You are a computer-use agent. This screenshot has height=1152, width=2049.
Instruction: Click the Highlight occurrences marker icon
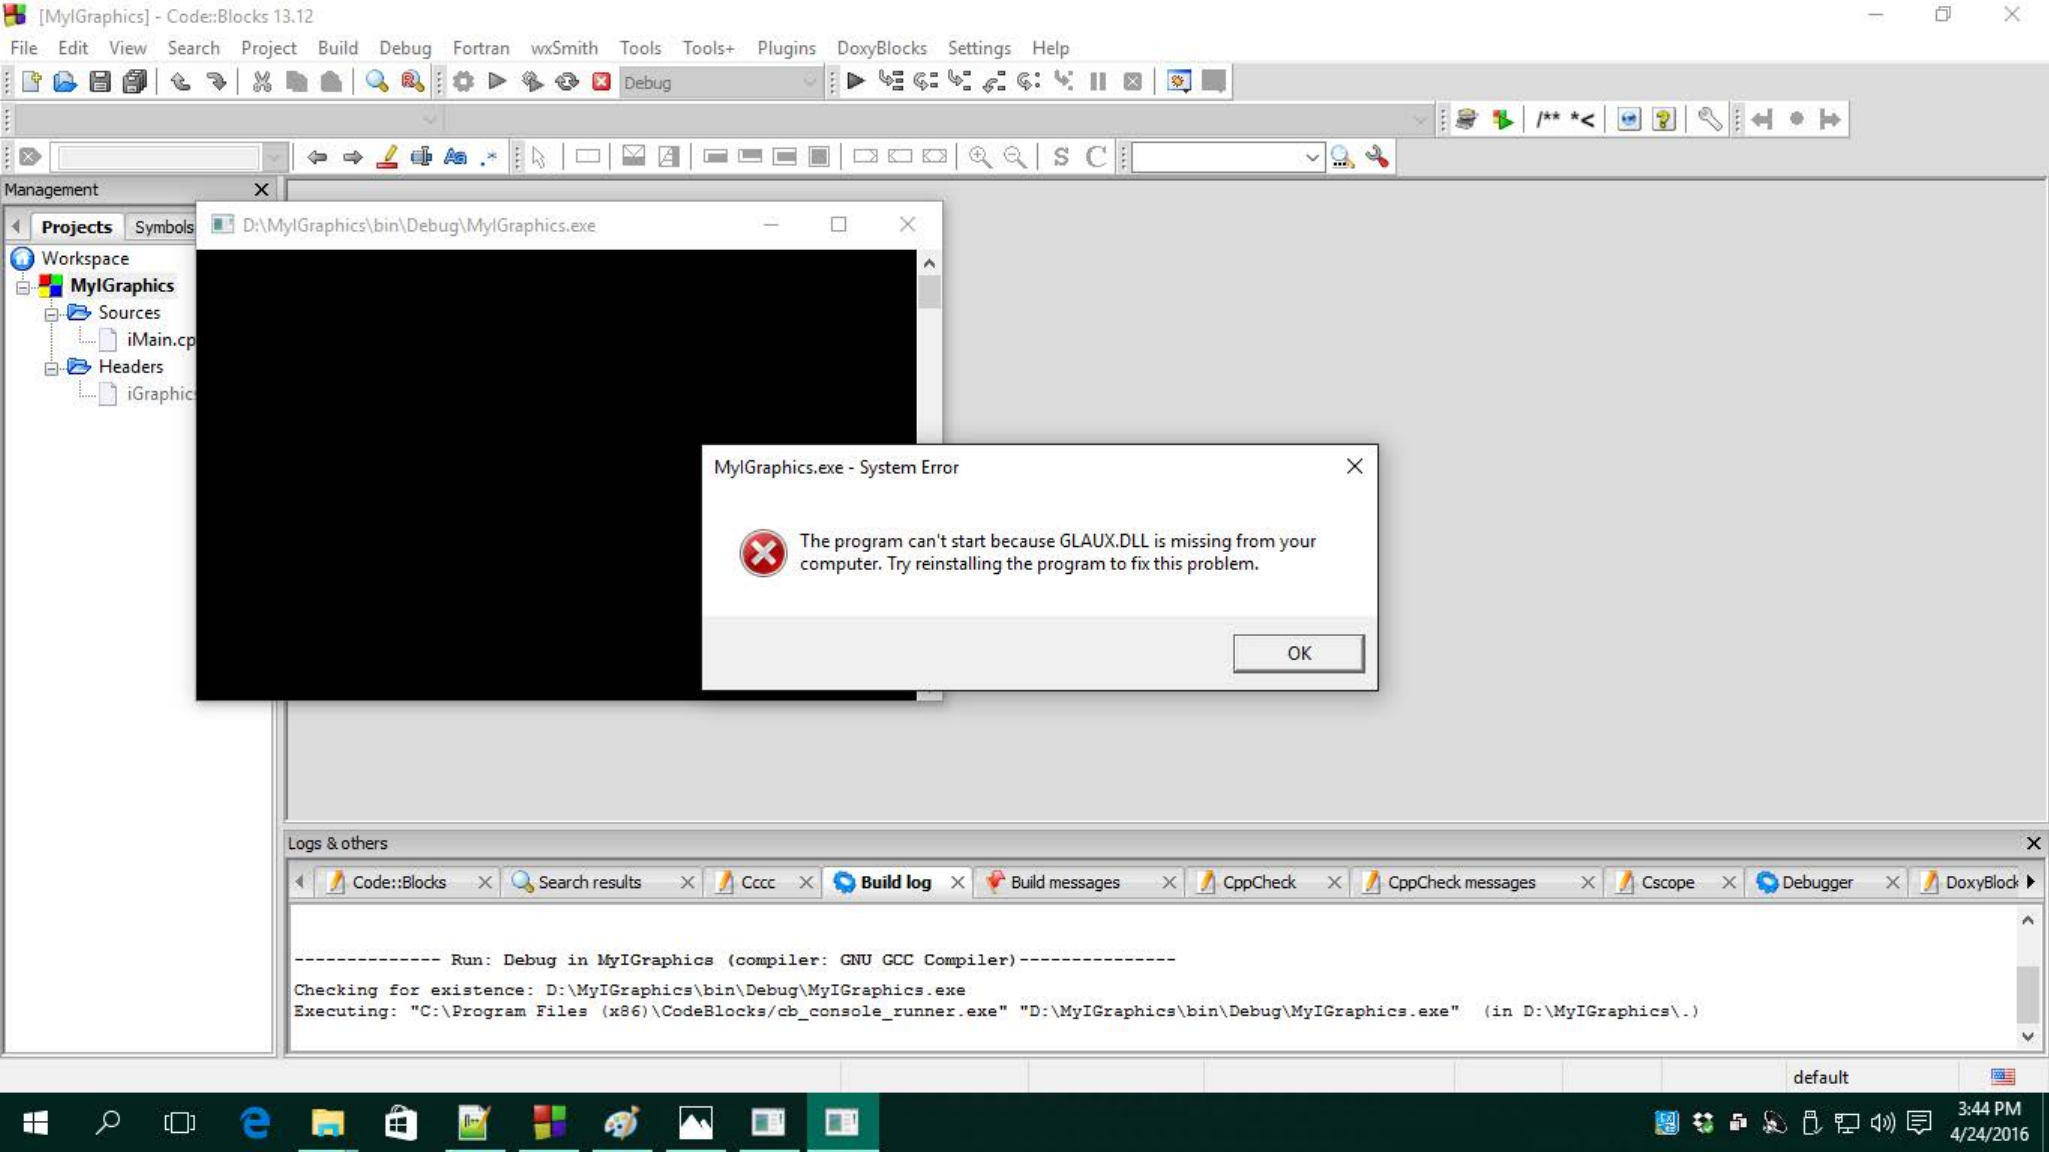pos(387,157)
